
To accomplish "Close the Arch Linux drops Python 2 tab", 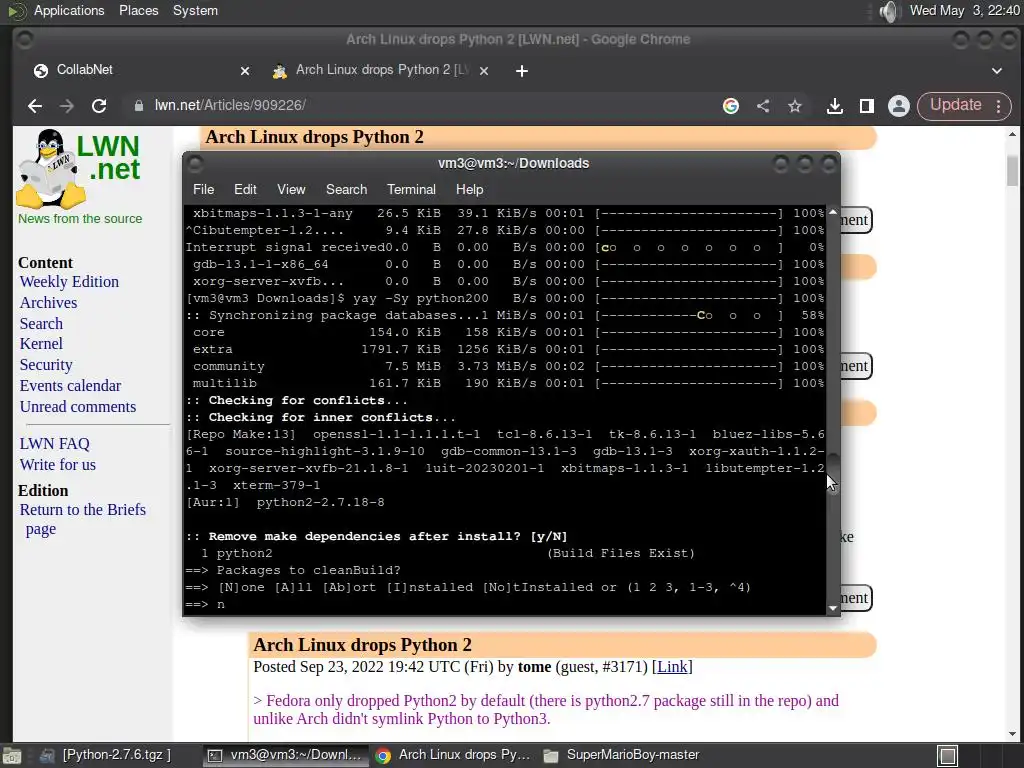I will click(484, 71).
